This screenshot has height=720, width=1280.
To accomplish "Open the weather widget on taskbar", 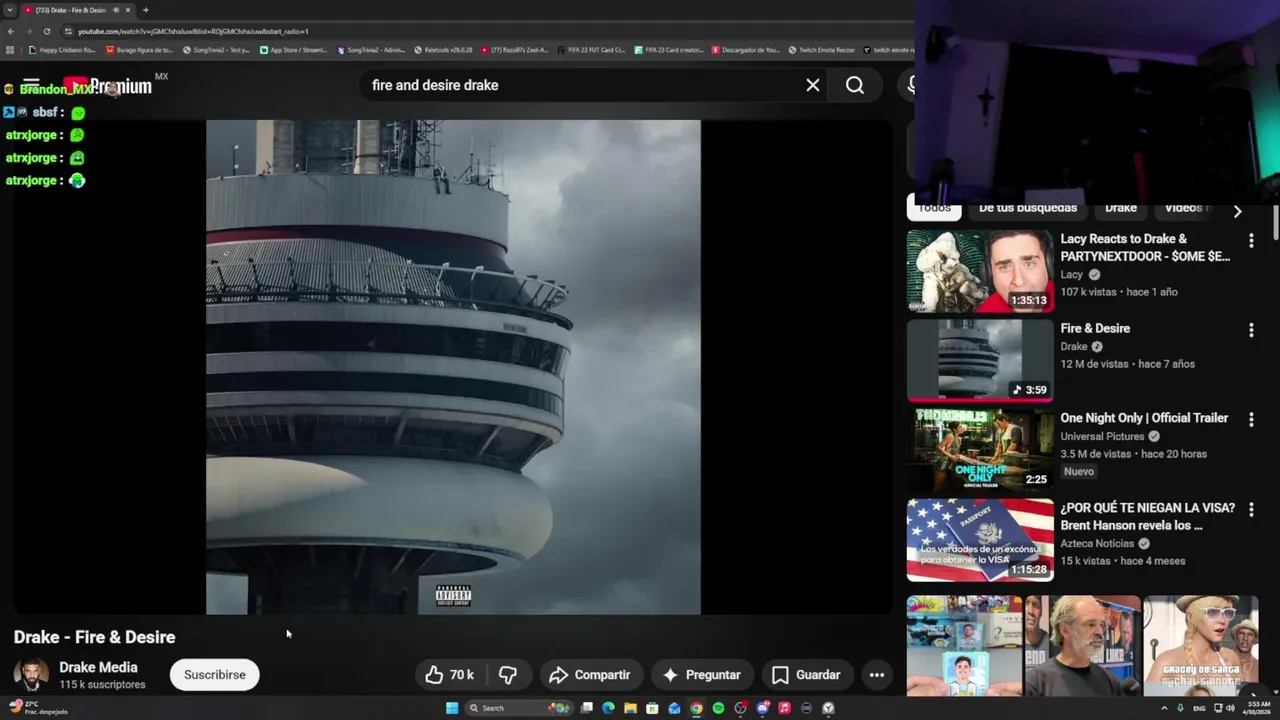I will point(38,708).
